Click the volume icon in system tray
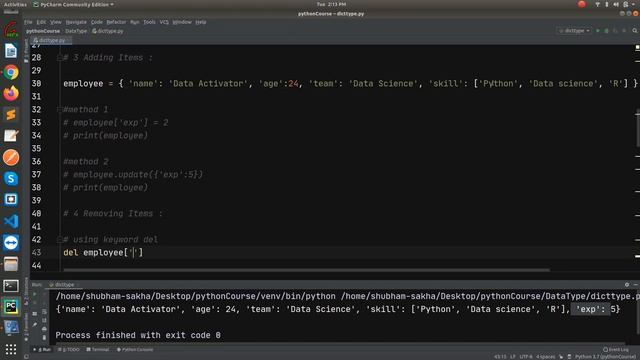640x360 pixels. (616, 4)
